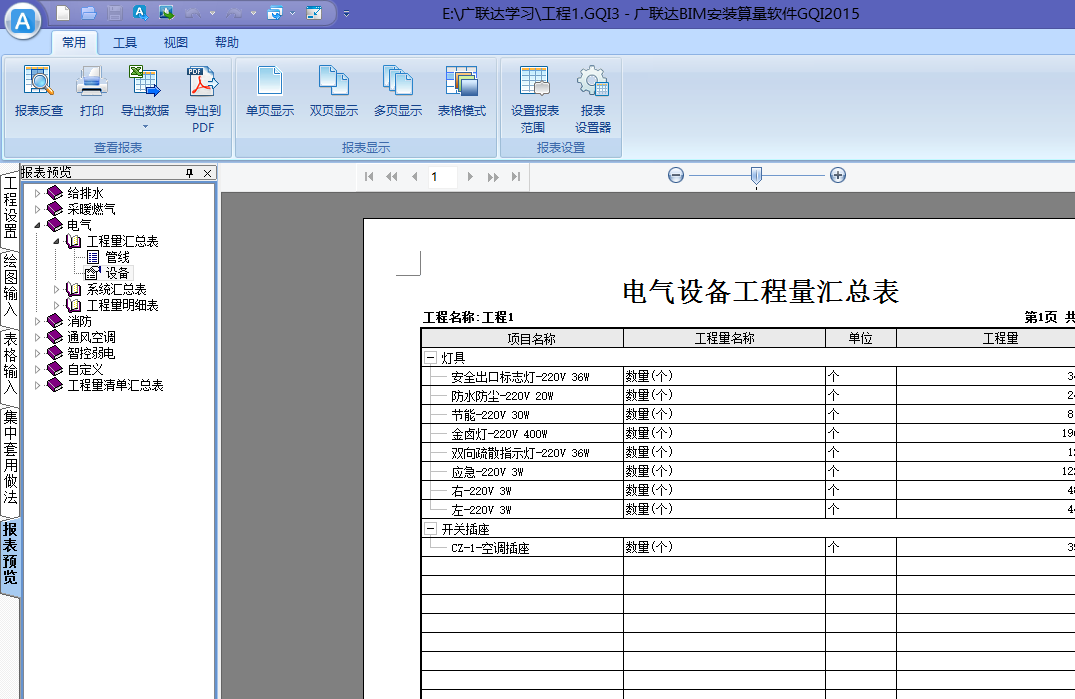Select 自定义 tree item
The height and width of the screenshot is (699, 1075).
[x=84, y=369]
